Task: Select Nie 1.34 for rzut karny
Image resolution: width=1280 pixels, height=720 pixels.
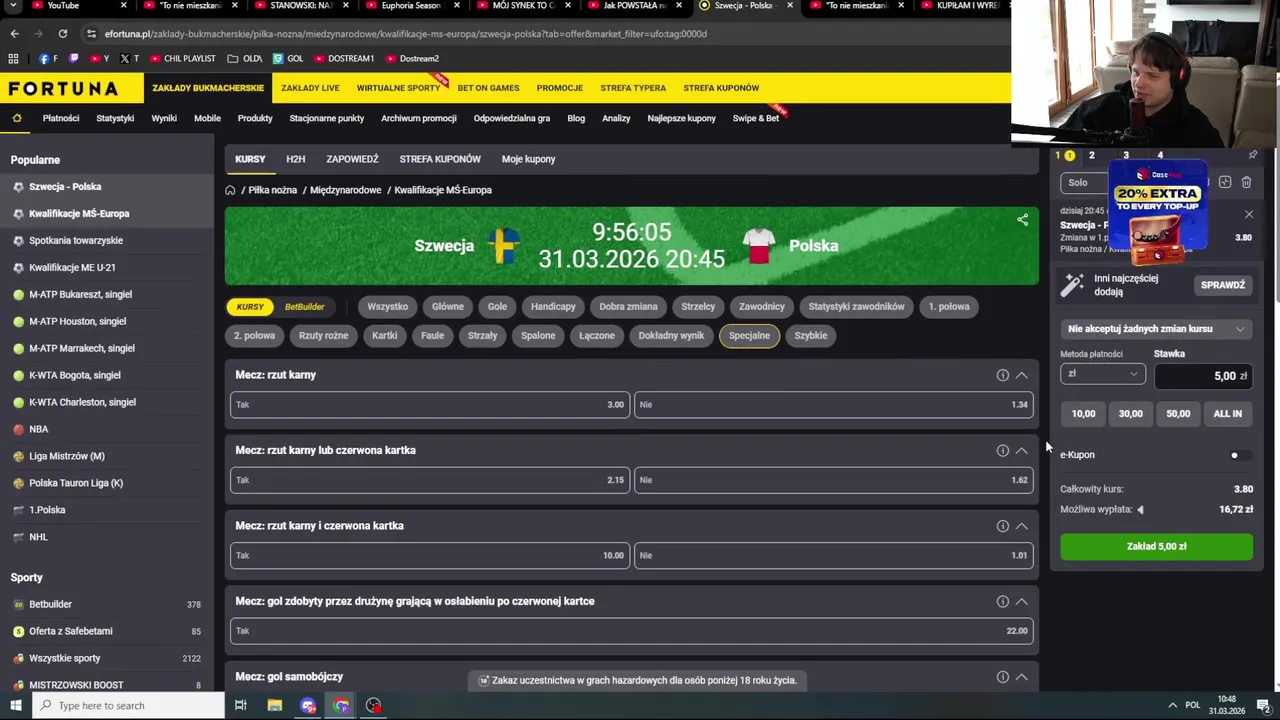Action: point(834,405)
